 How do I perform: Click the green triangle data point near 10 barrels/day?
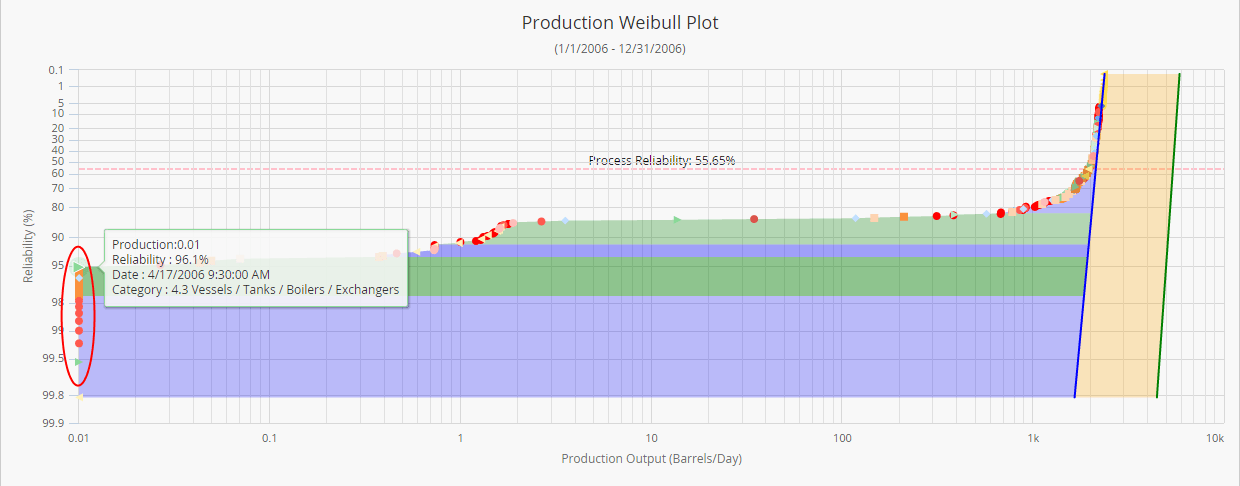[678, 219]
